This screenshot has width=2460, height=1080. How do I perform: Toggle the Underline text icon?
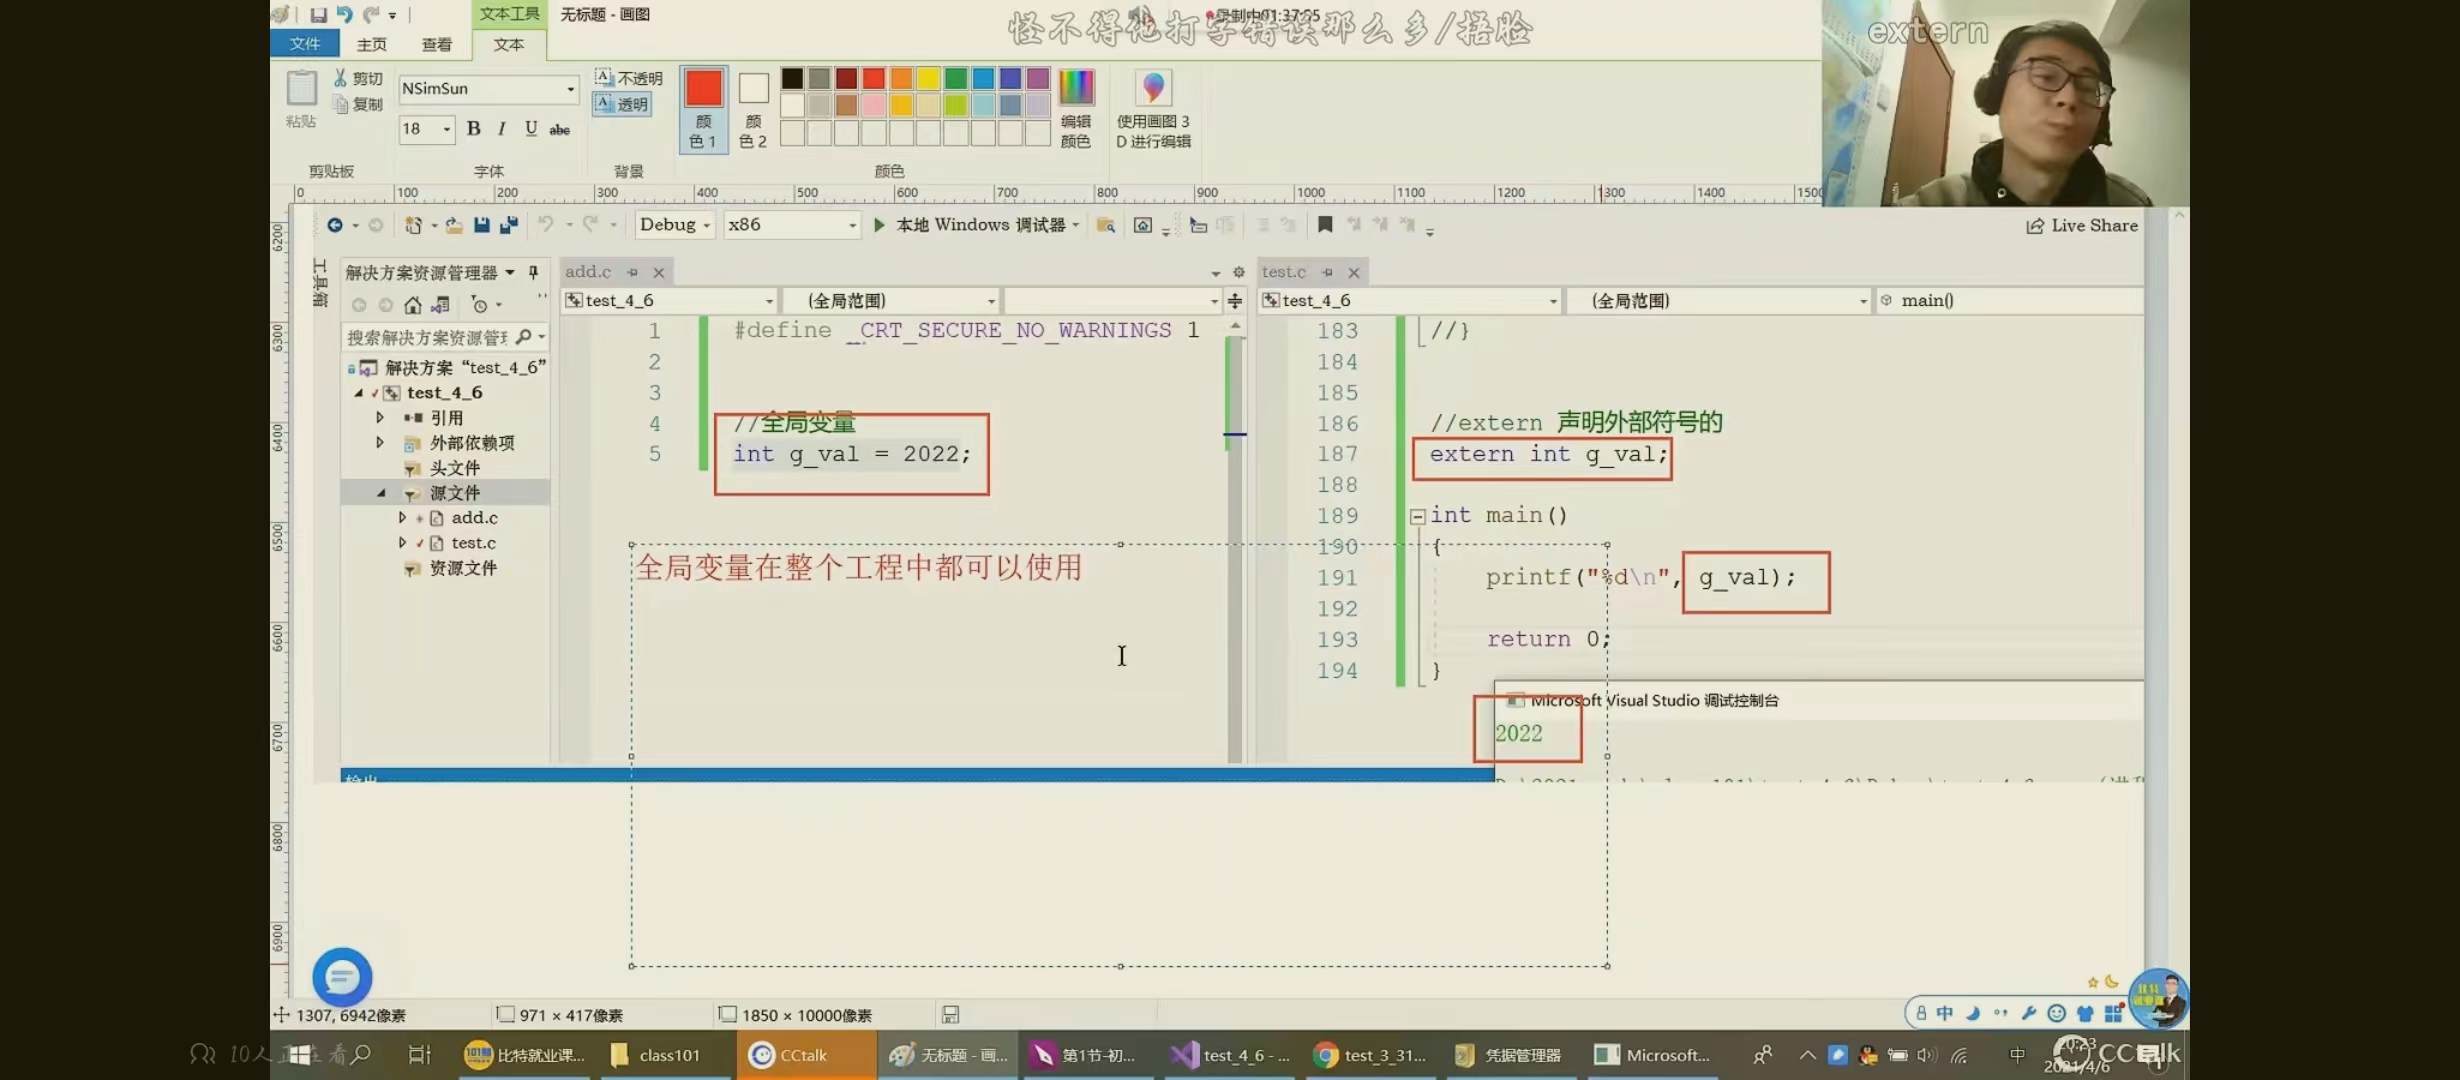tap(531, 128)
